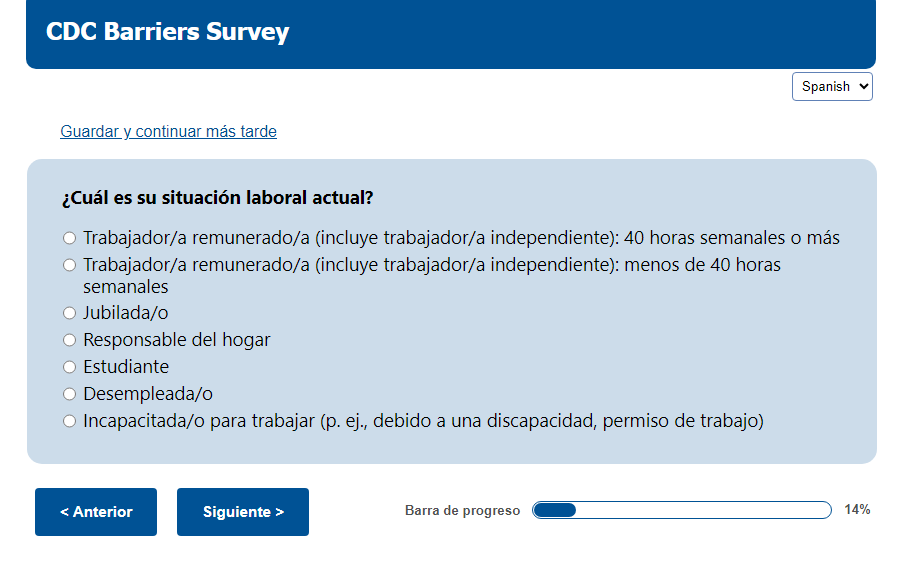Click the 'Desempleada/o' option label text

click(148, 394)
